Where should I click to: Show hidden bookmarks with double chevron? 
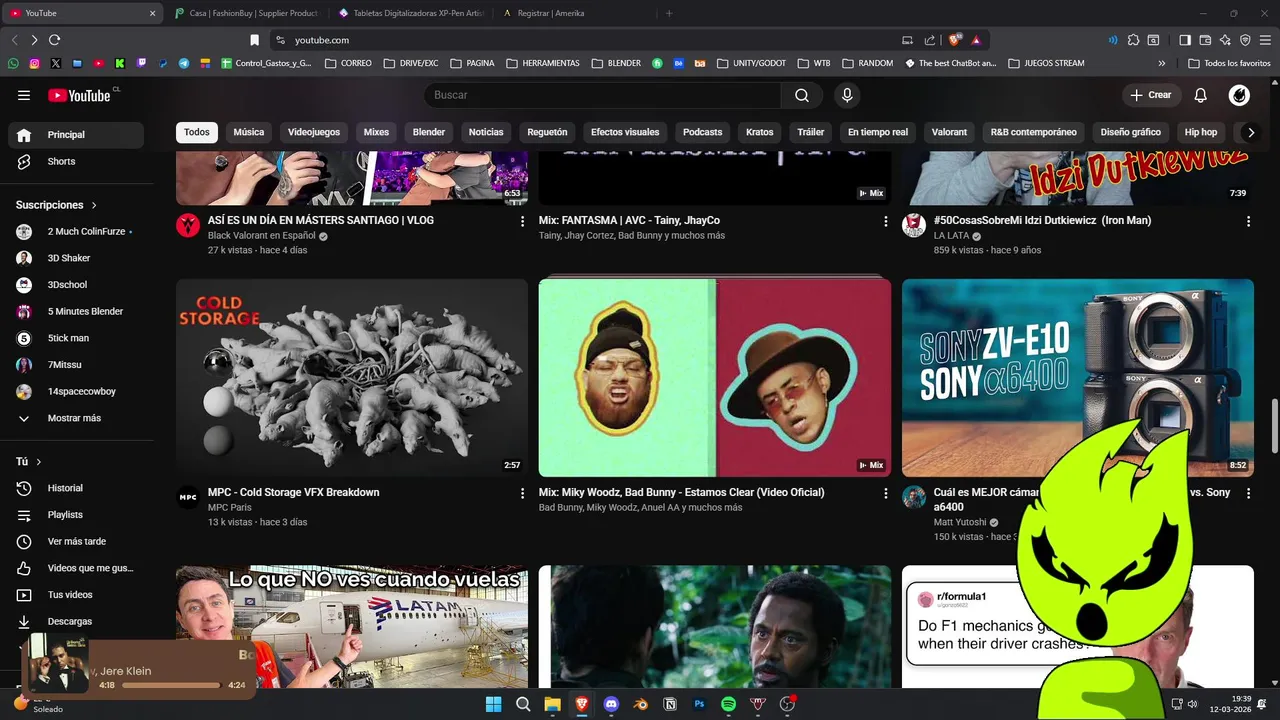point(1161,63)
